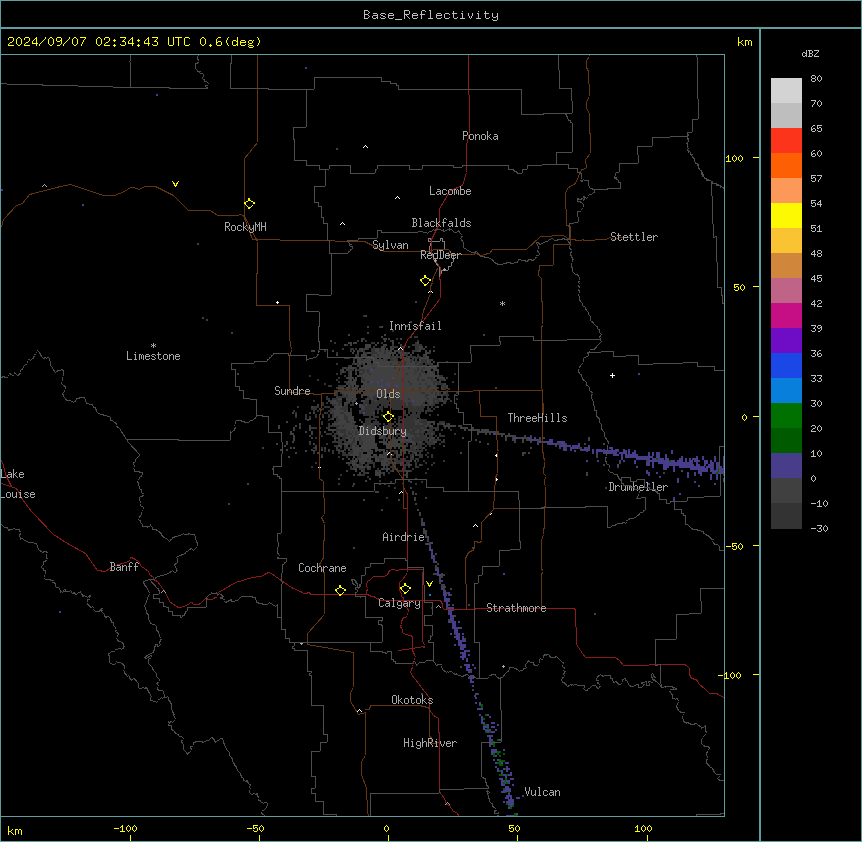Click the RedDeer city label

point(440,255)
